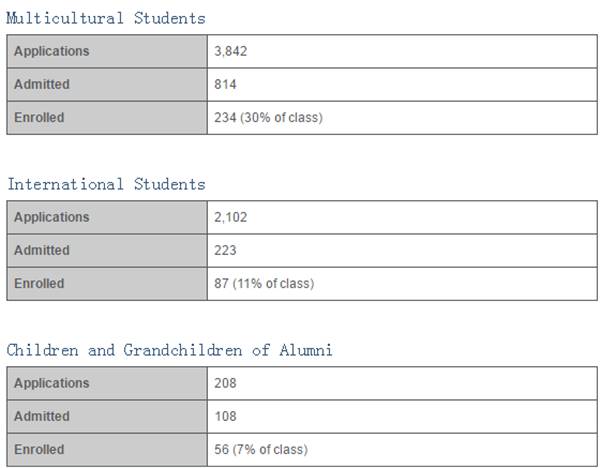Click Enrolled label in Alumni table

[x=39, y=449]
